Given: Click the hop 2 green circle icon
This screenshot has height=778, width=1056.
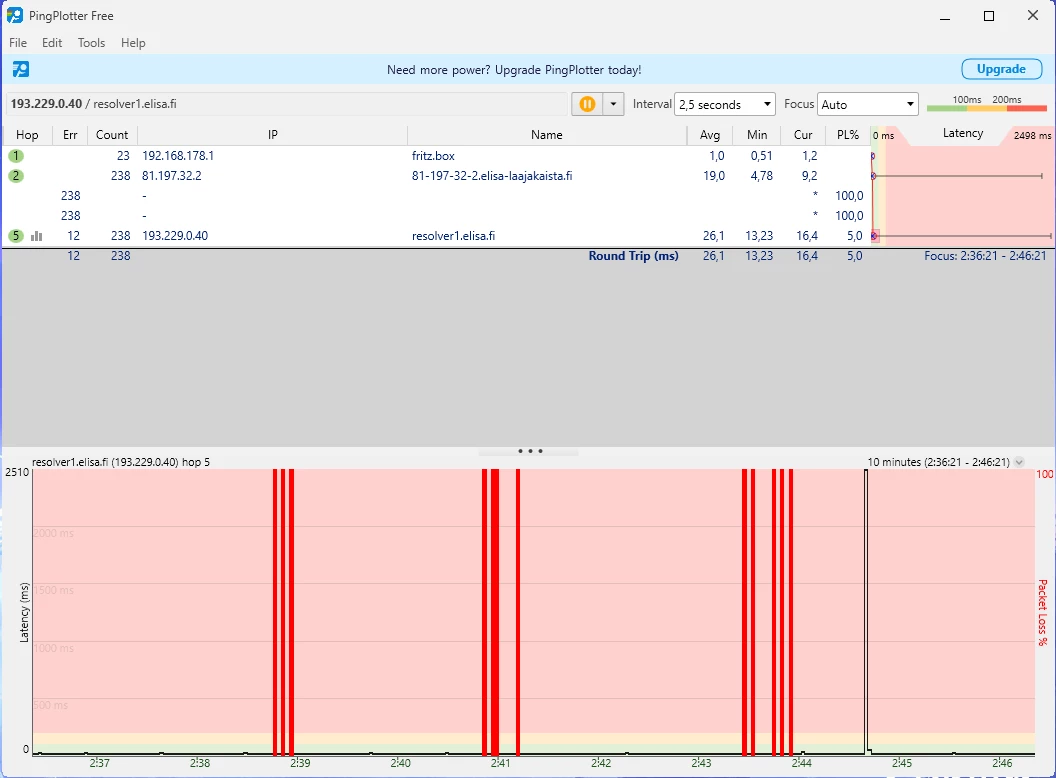Looking at the screenshot, I should click(x=16, y=176).
